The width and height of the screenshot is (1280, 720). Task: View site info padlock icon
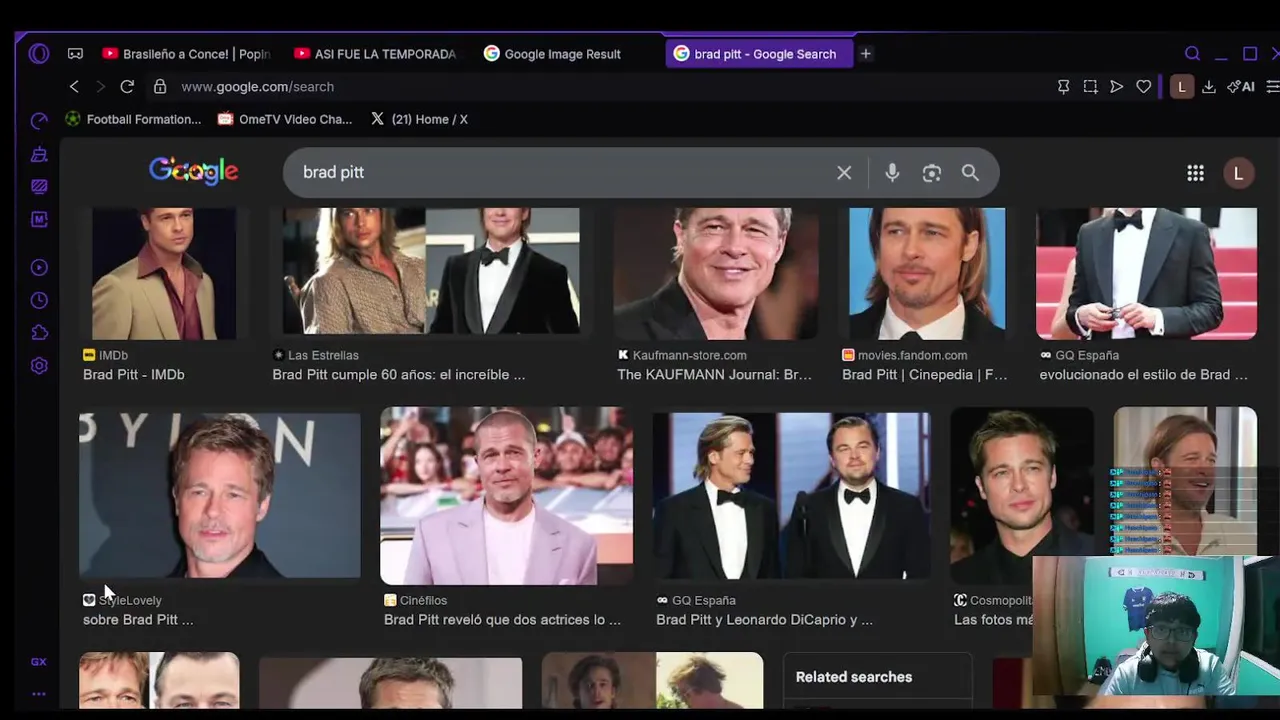click(160, 87)
